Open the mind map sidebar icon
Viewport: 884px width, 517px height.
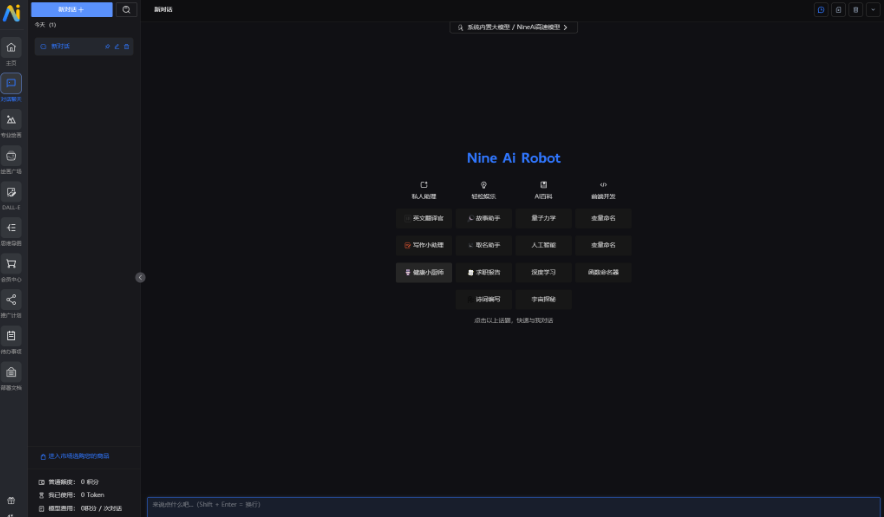coord(11,228)
